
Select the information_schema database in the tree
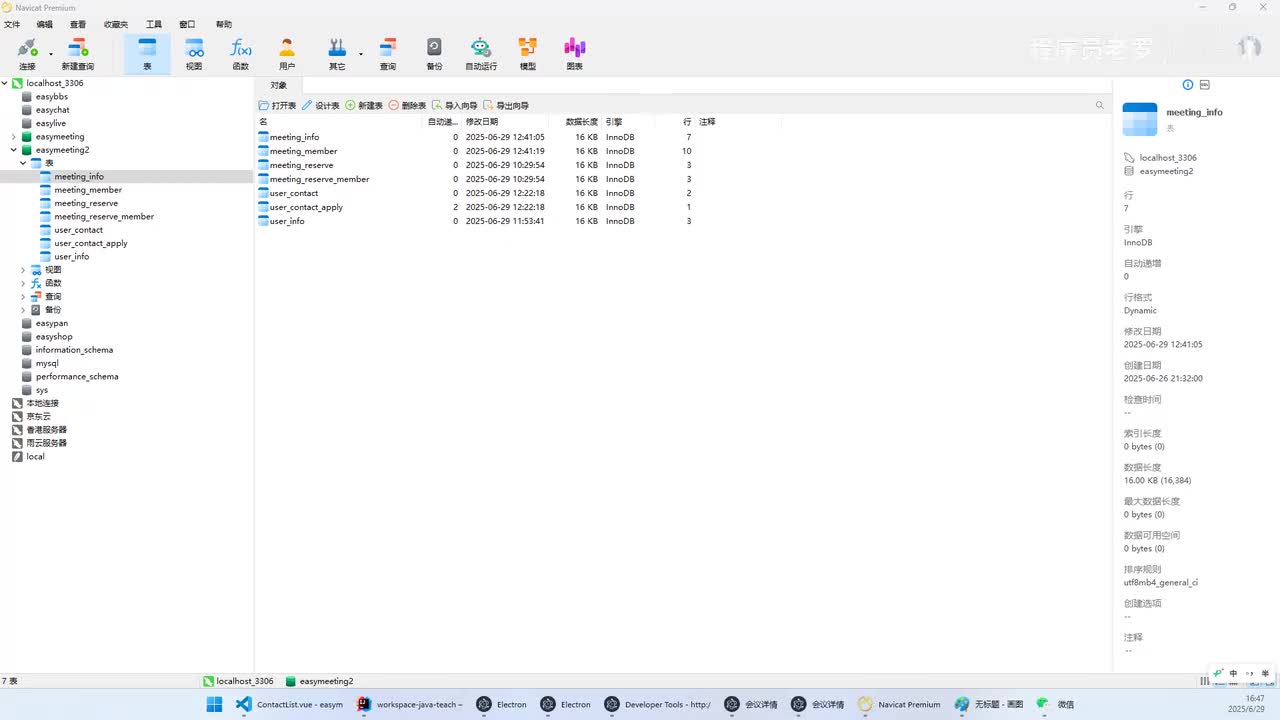coord(74,350)
